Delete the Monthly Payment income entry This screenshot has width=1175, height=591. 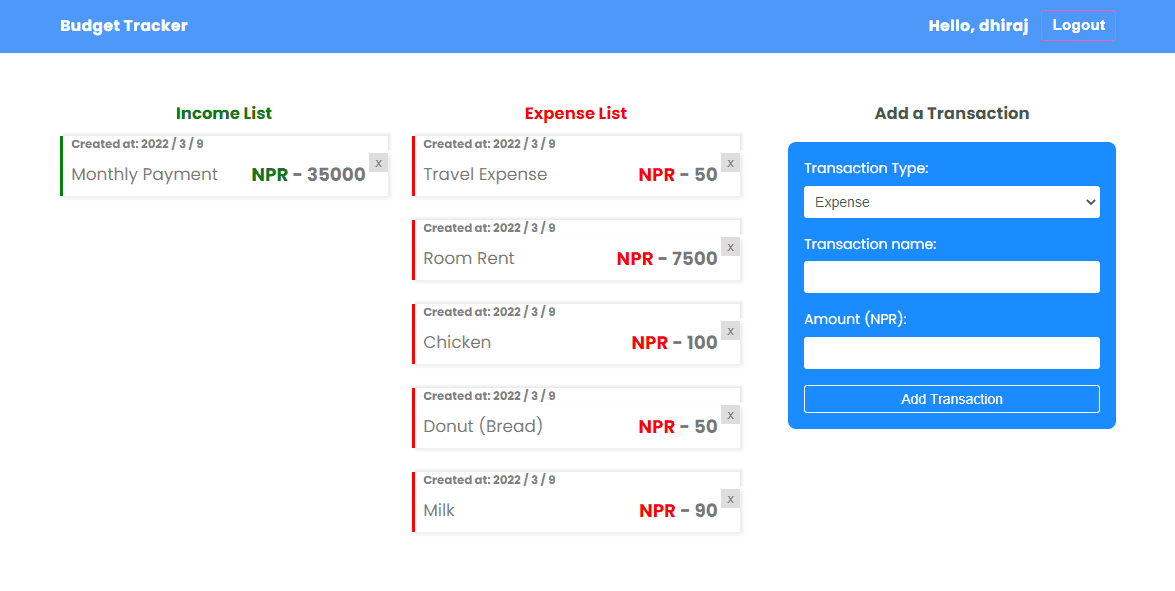(378, 162)
